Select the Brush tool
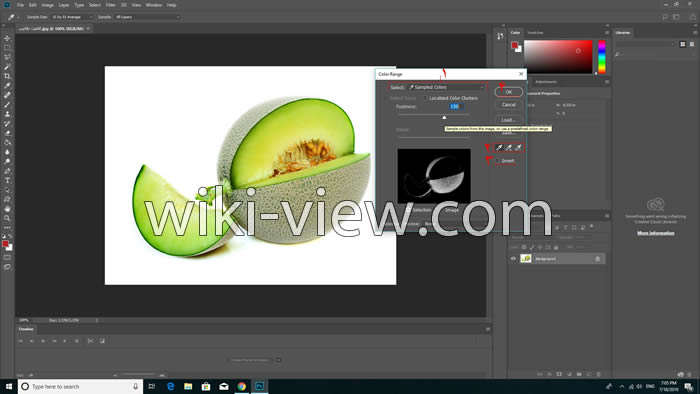Image resolution: width=700 pixels, height=394 pixels. [x=7, y=104]
